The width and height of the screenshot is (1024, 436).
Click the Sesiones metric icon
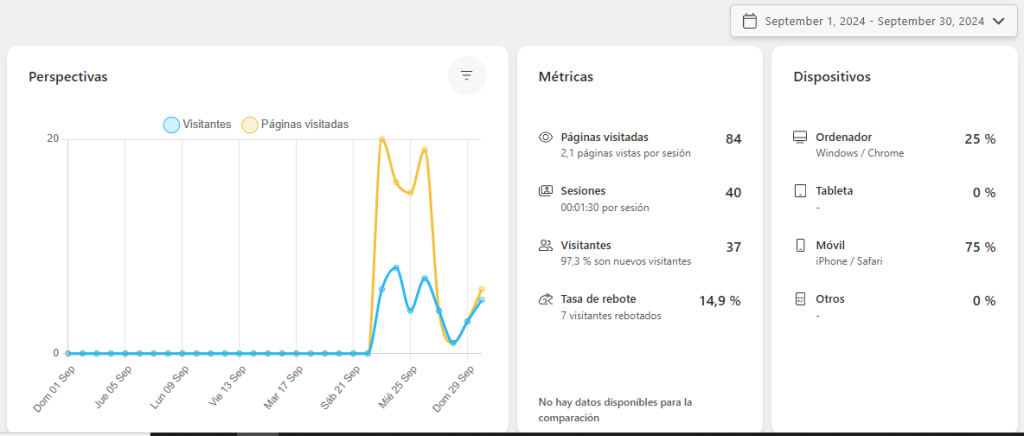(x=546, y=191)
